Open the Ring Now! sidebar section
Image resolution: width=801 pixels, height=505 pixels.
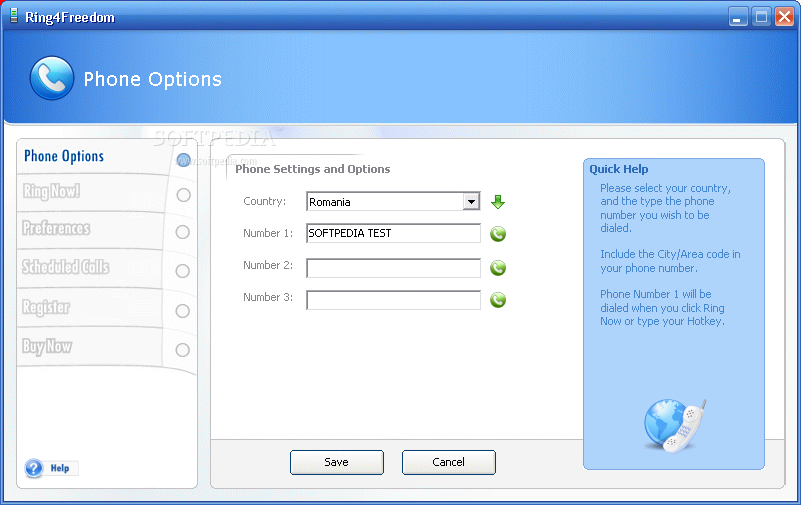pyautogui.click(x=51, y=191)
